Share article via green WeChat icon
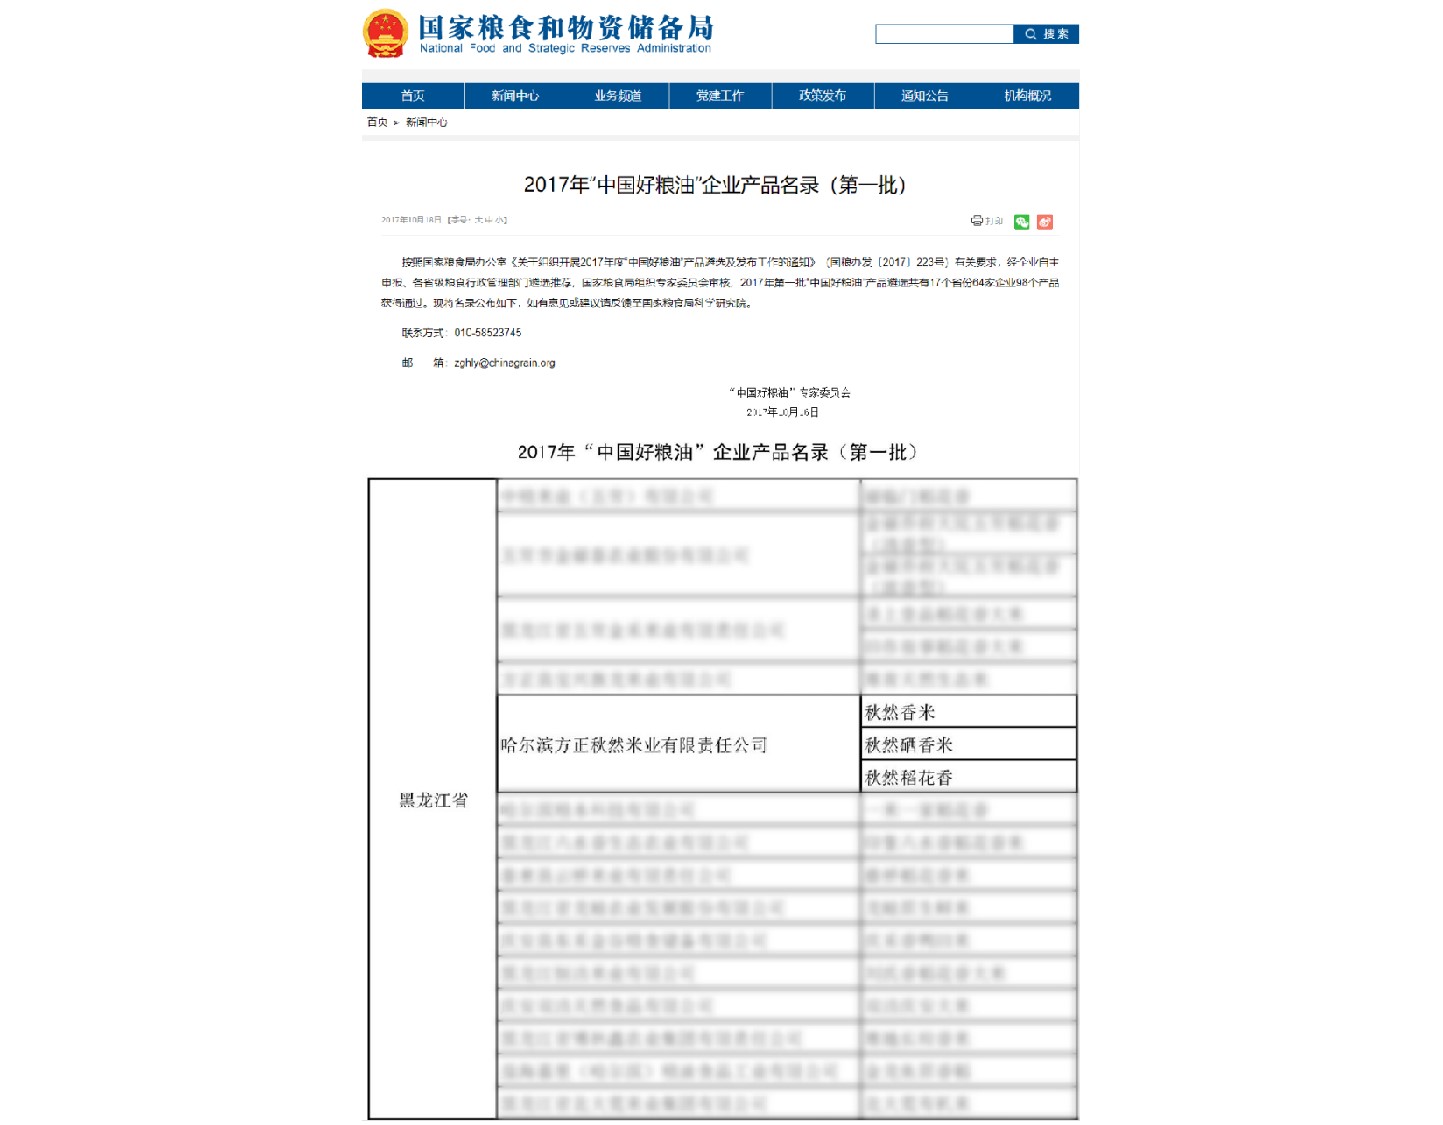Image resolution: width=1443 pixels, height=1125 pixels. [1021, 222]
